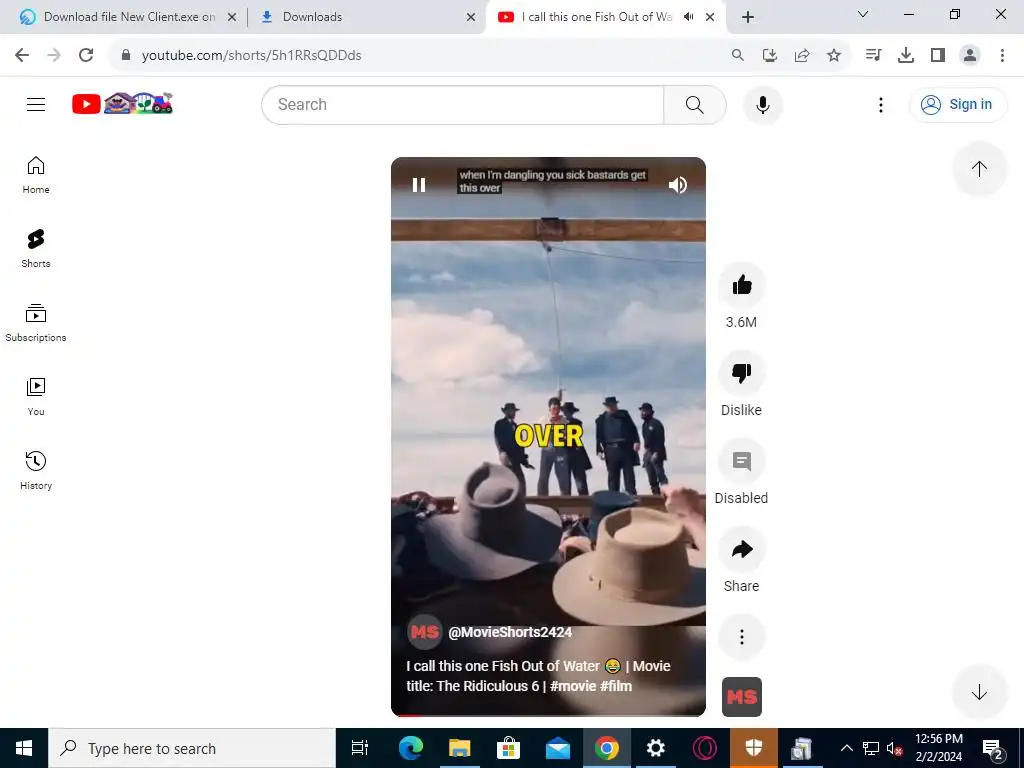Click the Disabled comments button

741,461
